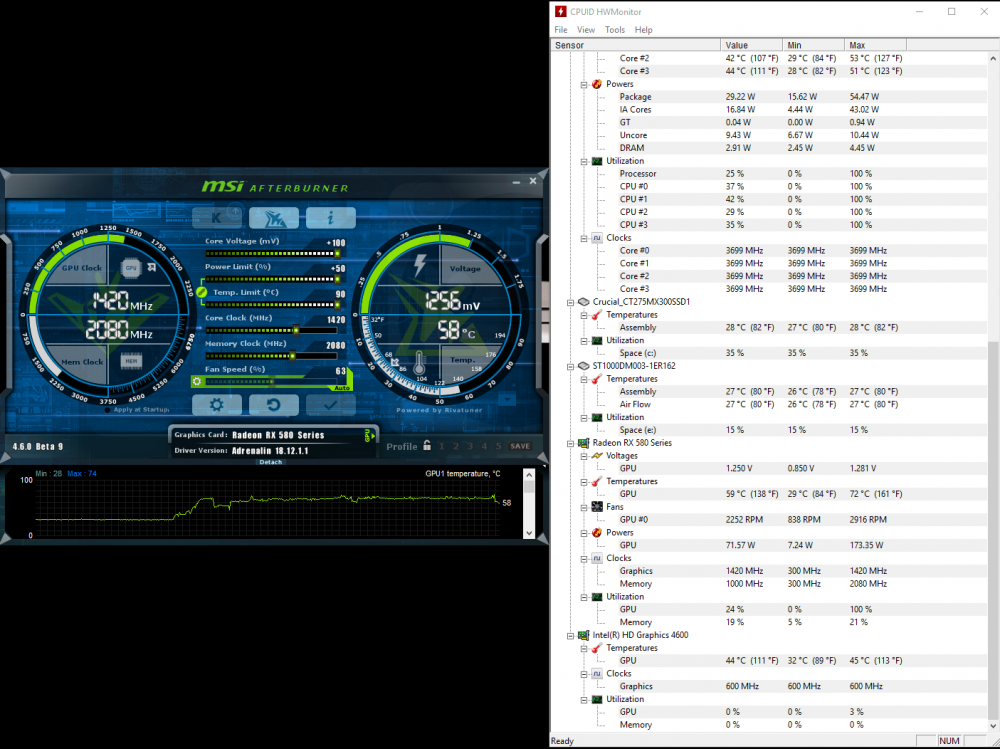Toggle the profile lock icon
This screenshot has width=1000, height=749.
click(427, 445)
